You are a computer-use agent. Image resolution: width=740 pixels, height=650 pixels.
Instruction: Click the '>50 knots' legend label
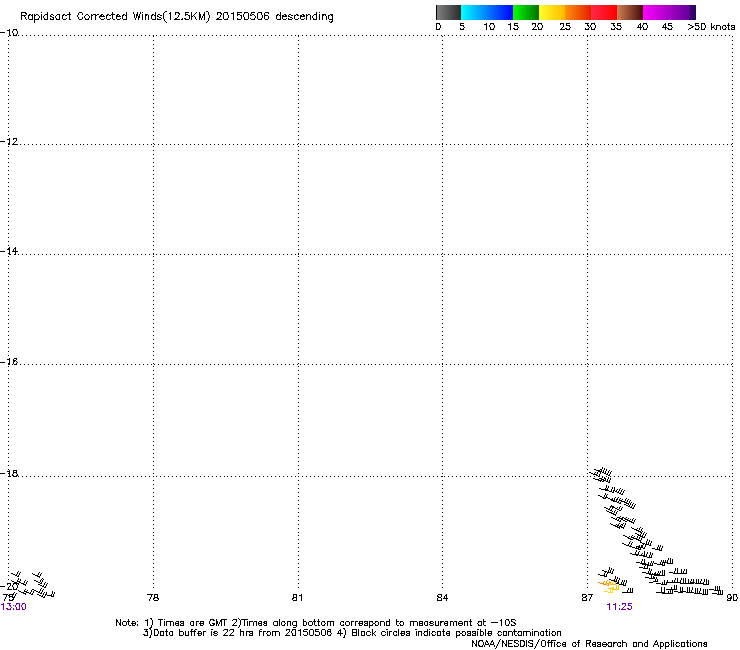pos(711,27)
